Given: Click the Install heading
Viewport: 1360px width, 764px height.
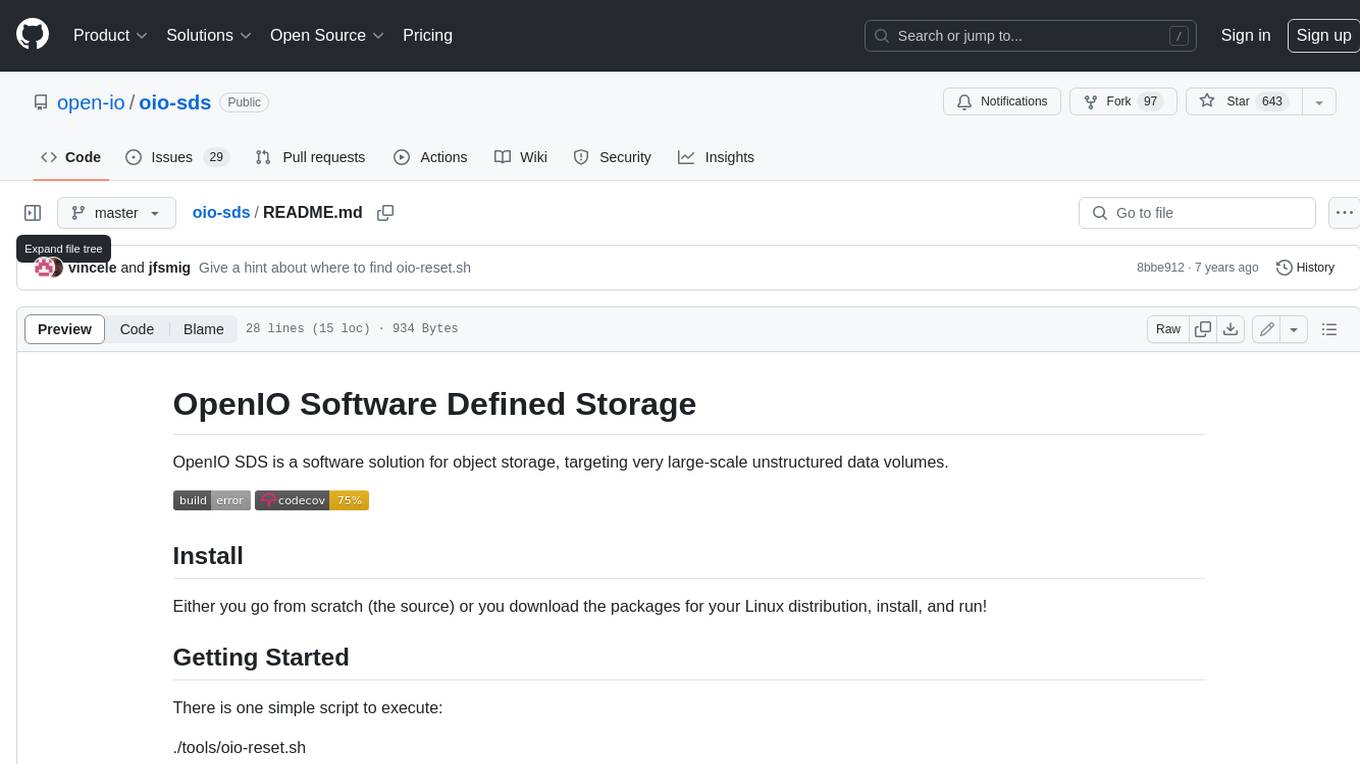Looking at the screenshot, I should 208,555.
